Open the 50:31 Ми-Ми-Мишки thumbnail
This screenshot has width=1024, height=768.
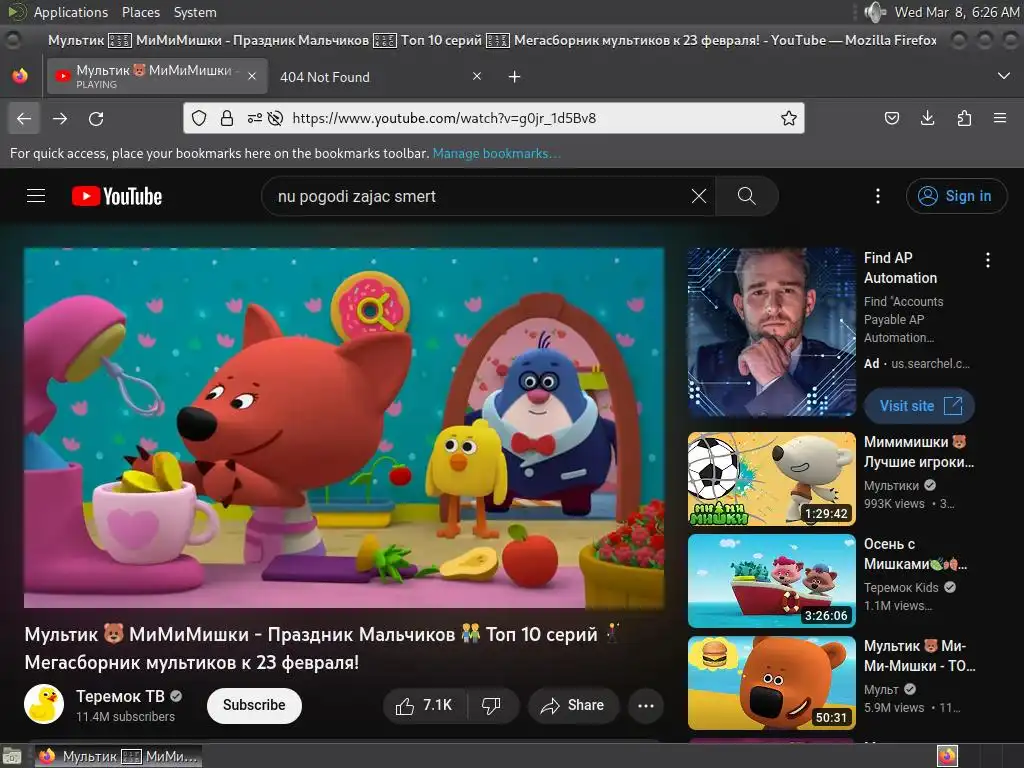click(x=771, y=682)
